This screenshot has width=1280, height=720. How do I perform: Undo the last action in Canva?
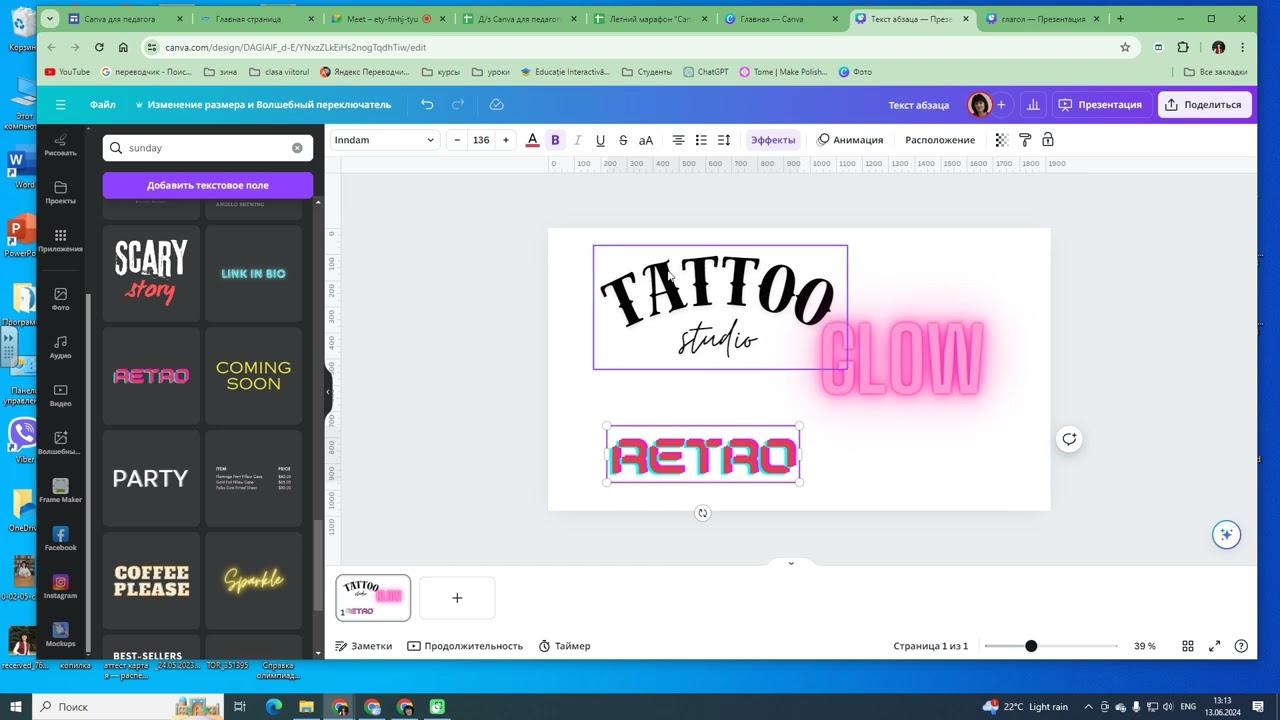click(427, 104)
